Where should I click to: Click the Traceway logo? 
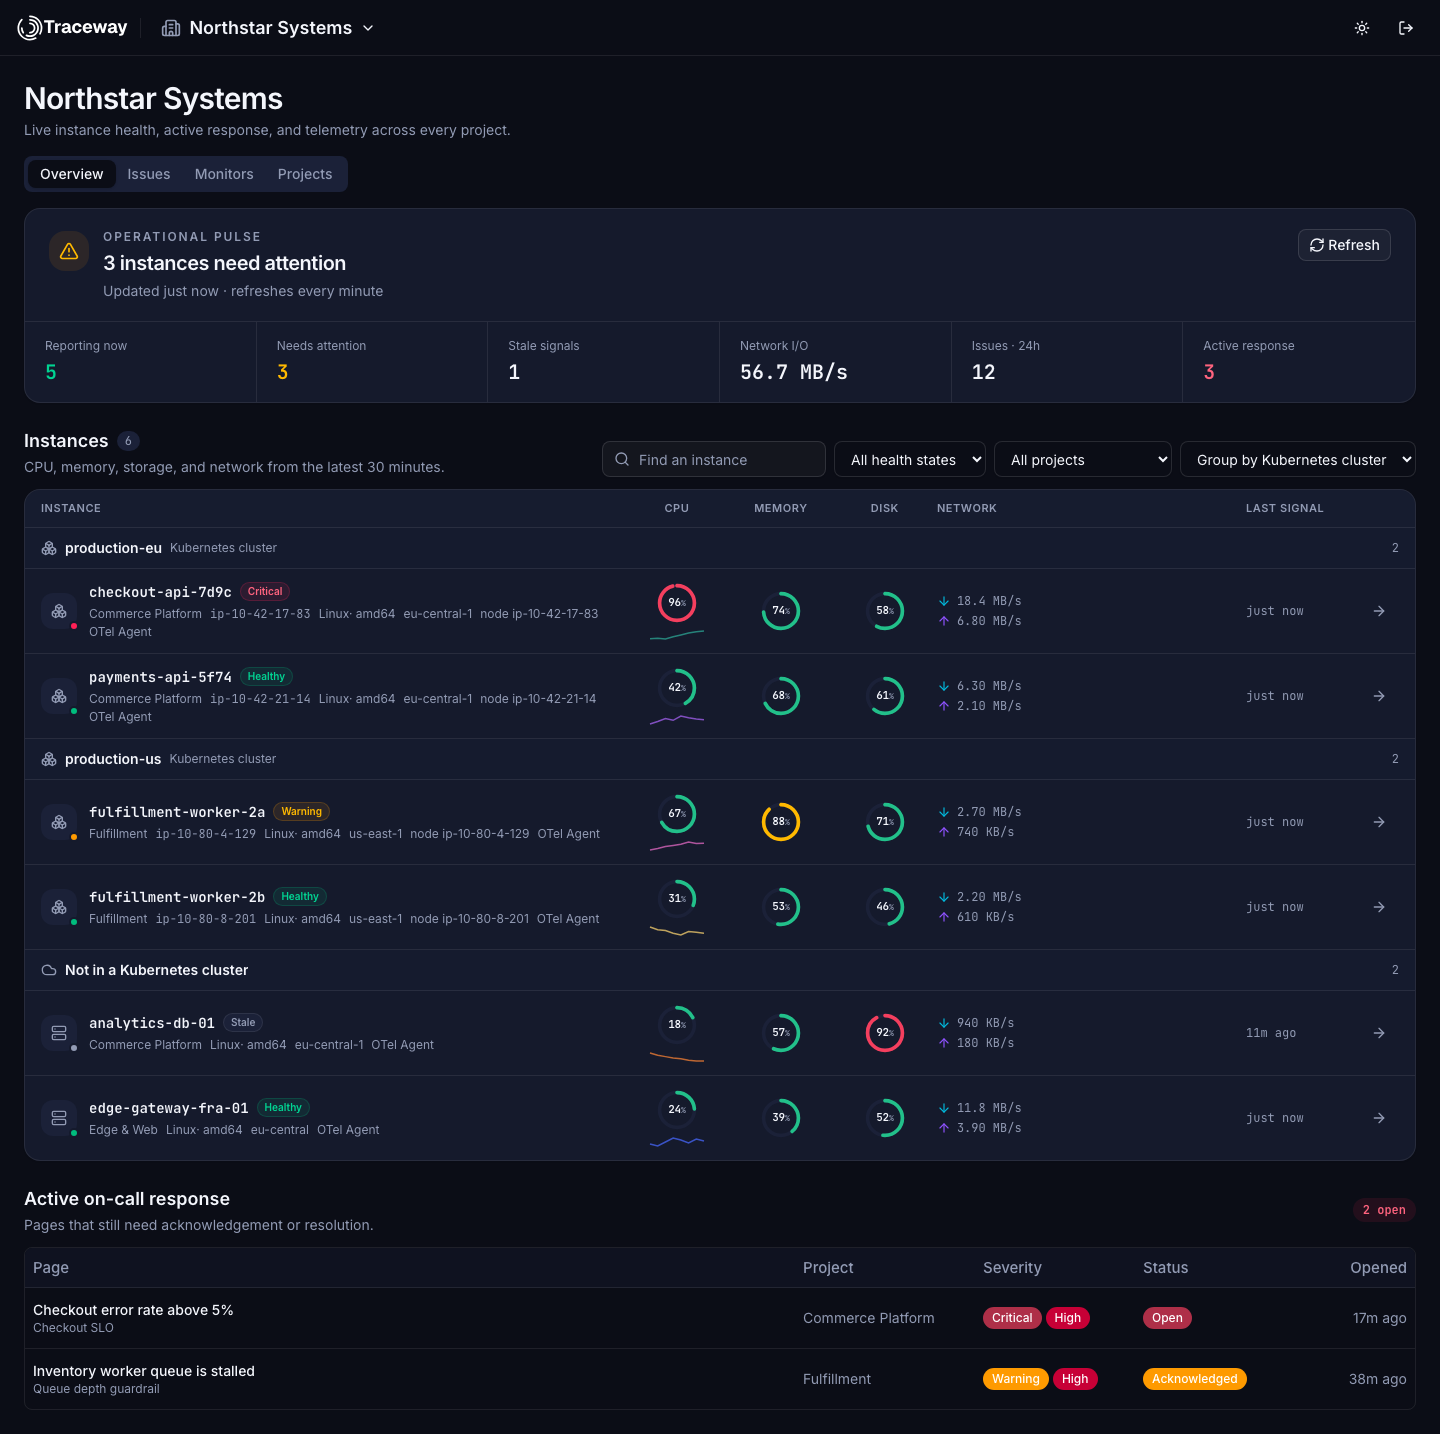point(73,28)
